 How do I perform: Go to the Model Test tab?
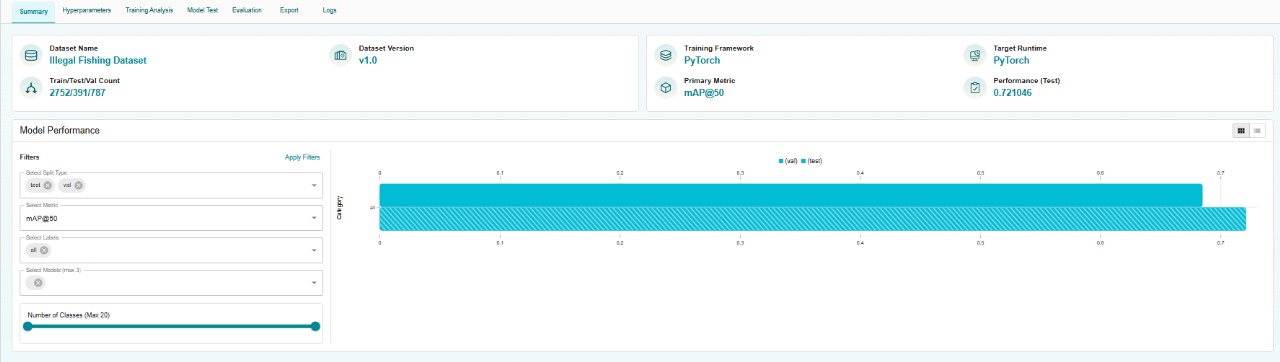(202, 10)
